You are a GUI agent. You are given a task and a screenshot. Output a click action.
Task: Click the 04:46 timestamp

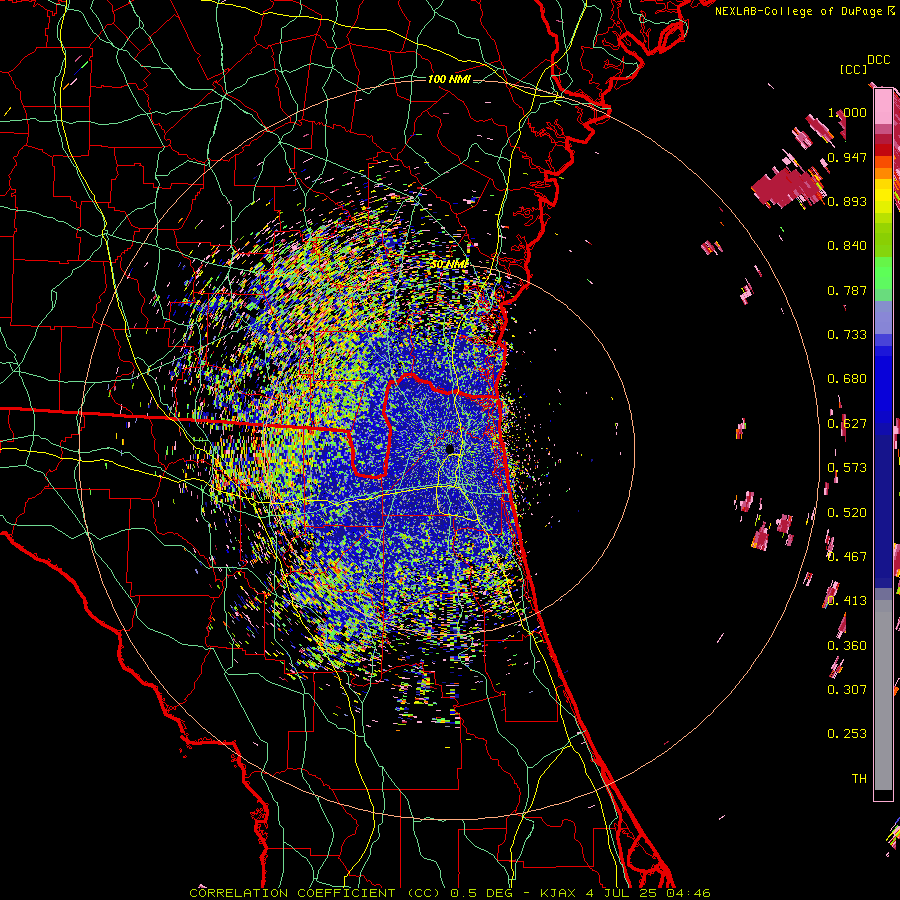click(688, 893)
